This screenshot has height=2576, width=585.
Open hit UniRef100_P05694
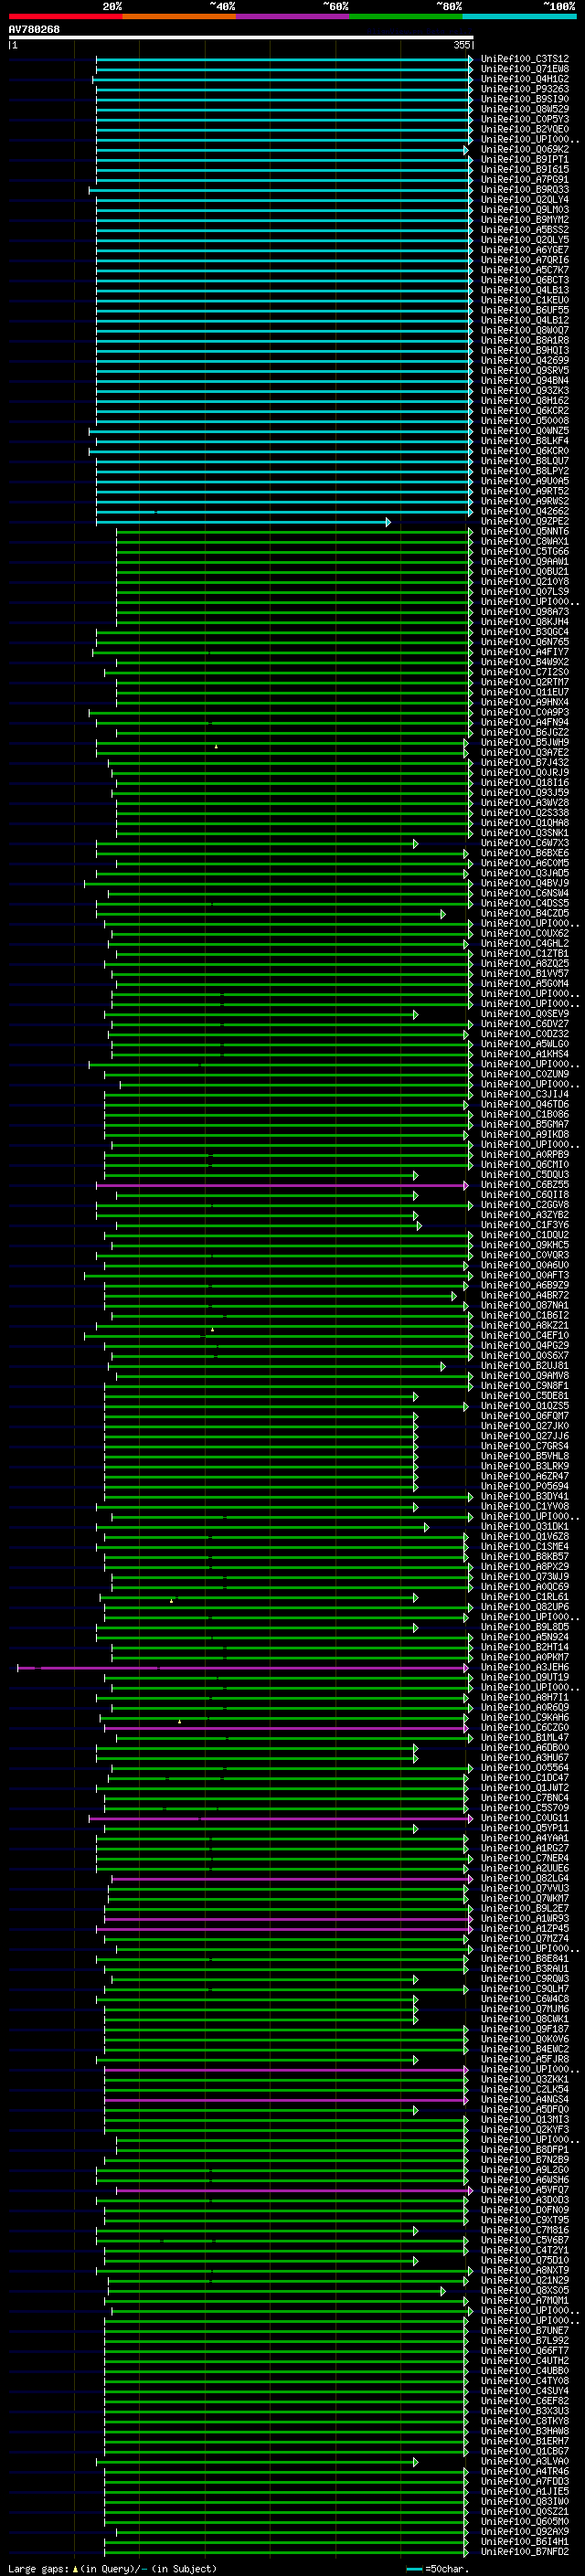[525, 1486]
